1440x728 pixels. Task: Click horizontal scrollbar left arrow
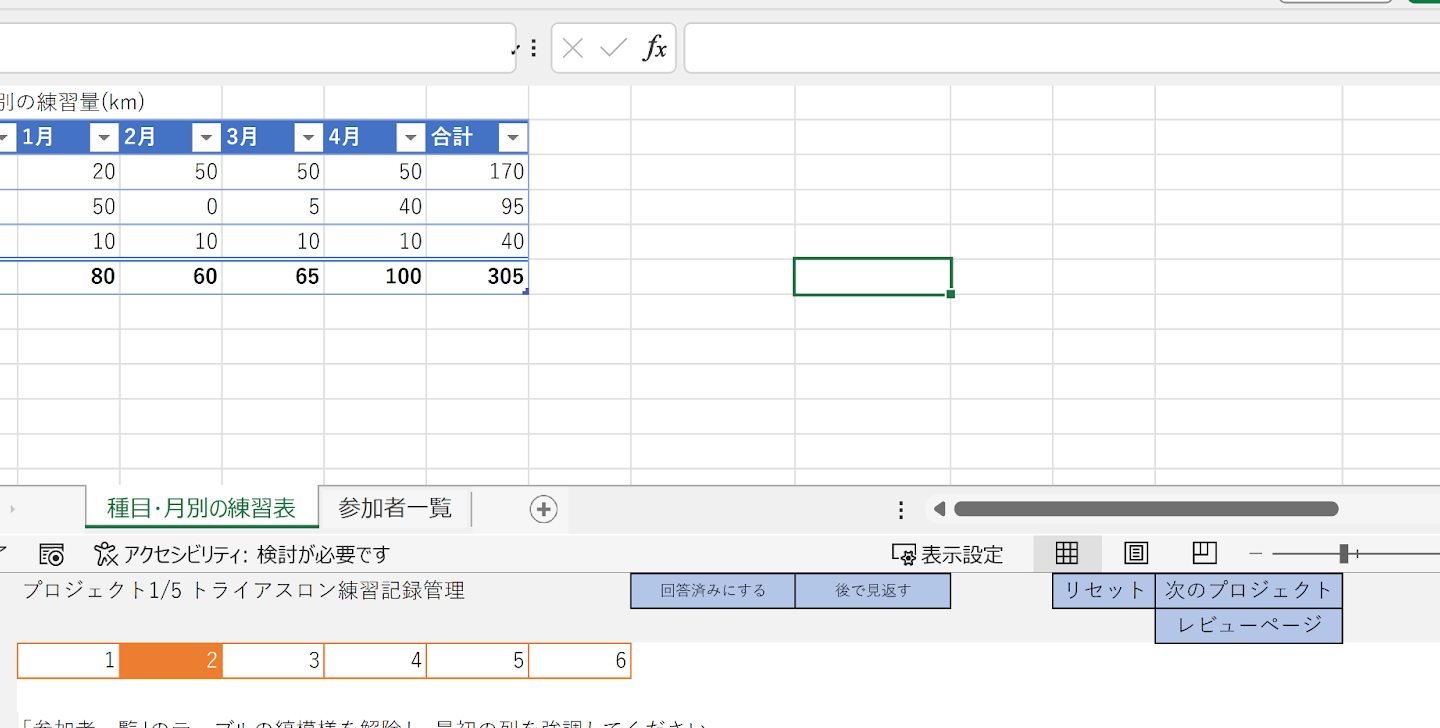tap(939, 509)
